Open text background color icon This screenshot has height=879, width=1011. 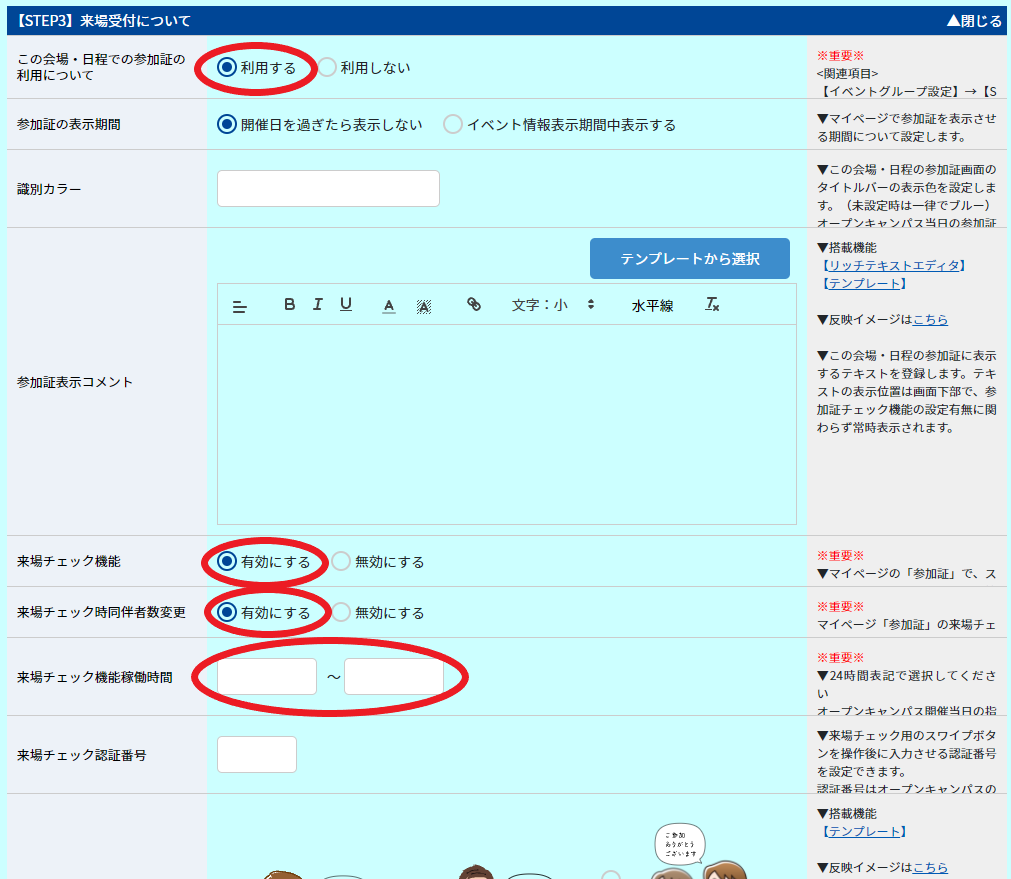tap(424, 306)
